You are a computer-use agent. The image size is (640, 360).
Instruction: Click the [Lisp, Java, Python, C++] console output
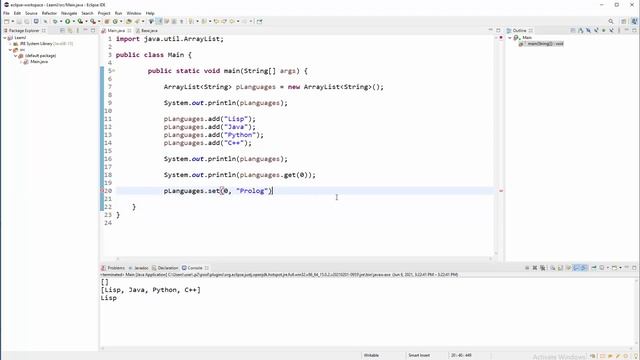(151, 290)
